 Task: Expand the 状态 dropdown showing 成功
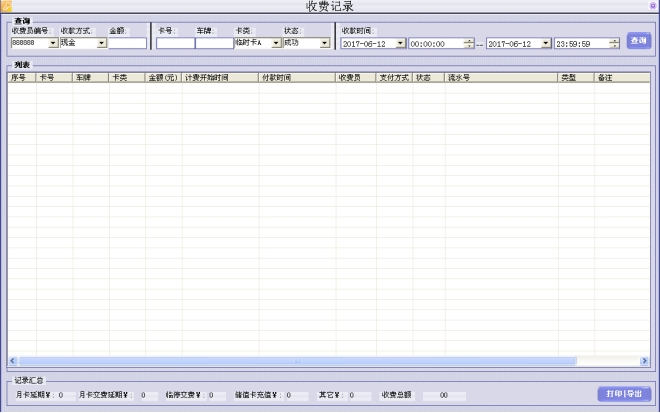pyautogui.click(x=324, y=43)
